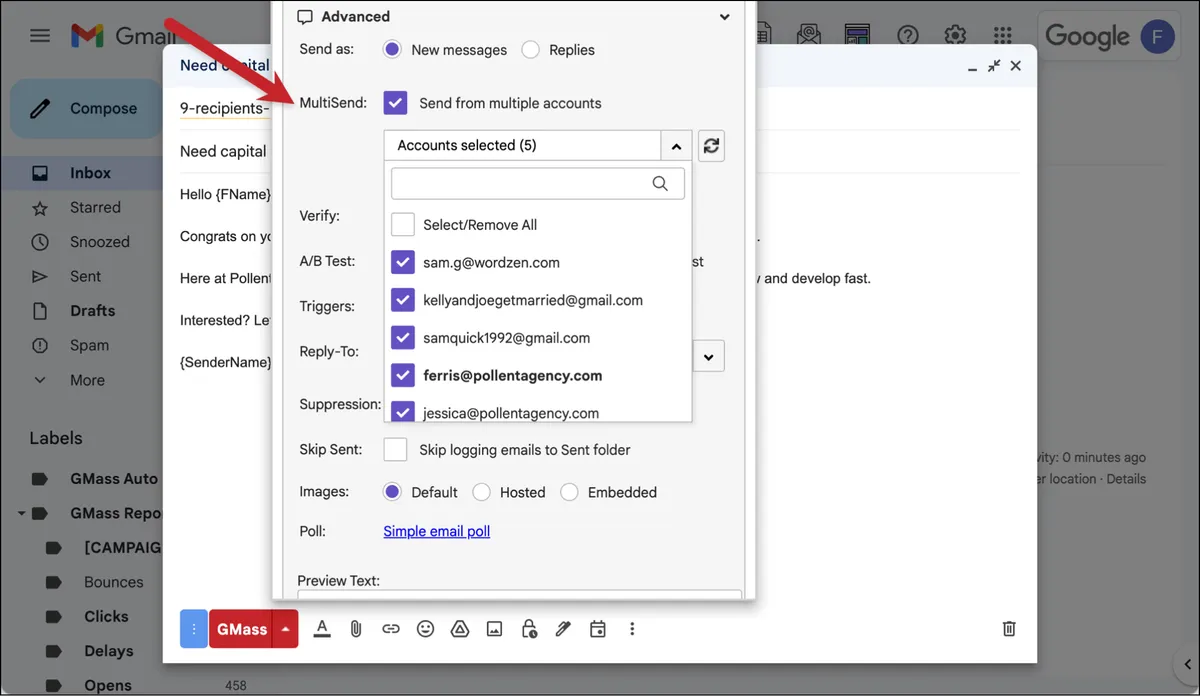Image resolution: width=1200 pixels, height=696 pixels.
Task: Open the emoji picker icon
Action: tap(426, 629)
